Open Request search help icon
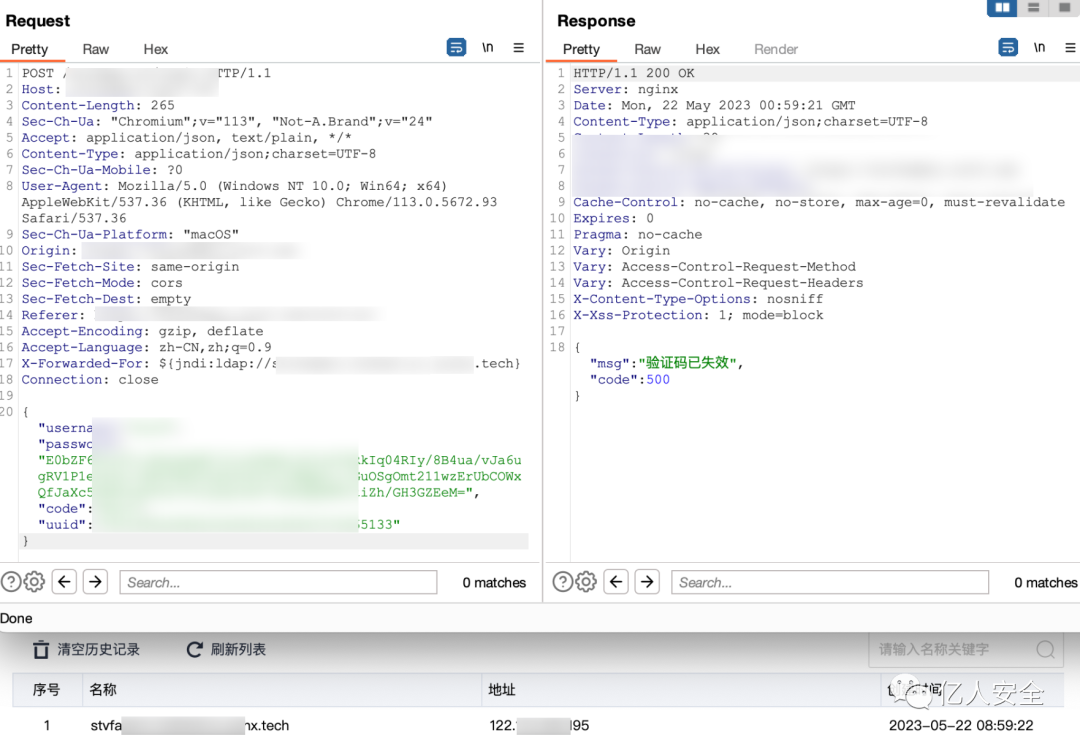Screen dimensions: 1080x741 11,582
